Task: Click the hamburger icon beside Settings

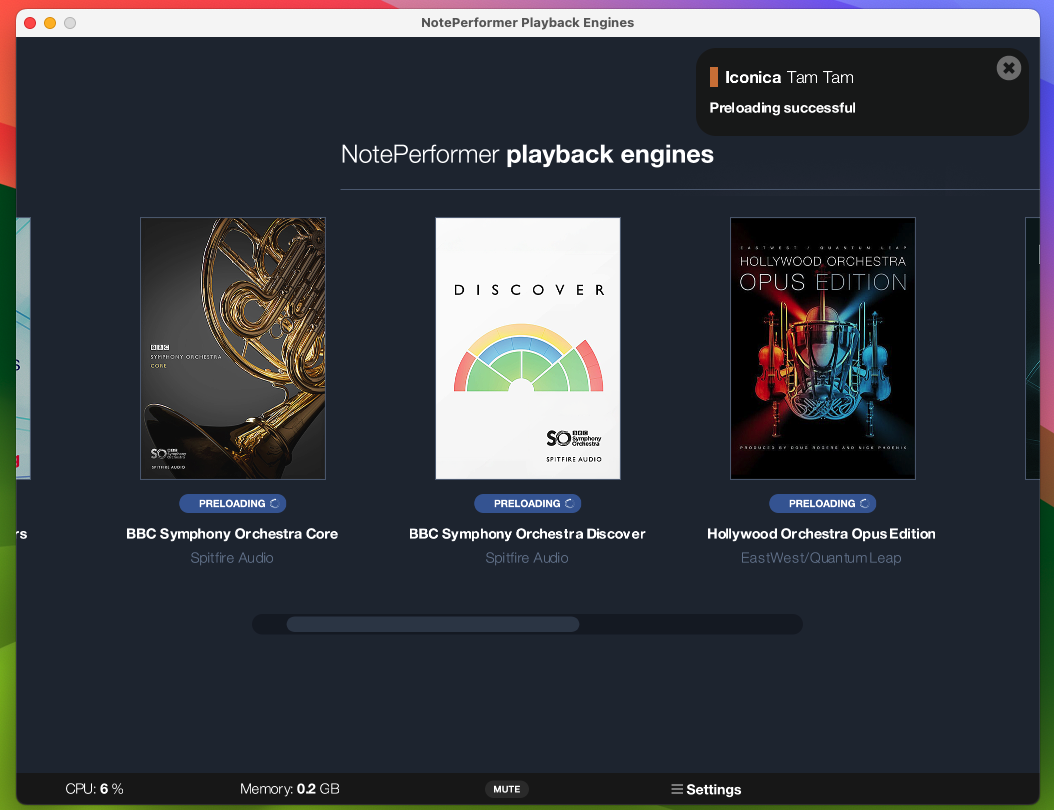Action: (677, 789)
